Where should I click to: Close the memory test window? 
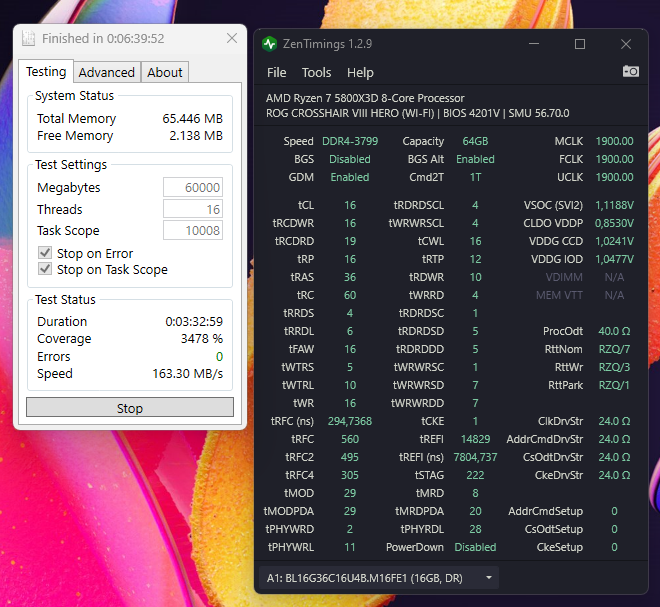coord(232,38)
